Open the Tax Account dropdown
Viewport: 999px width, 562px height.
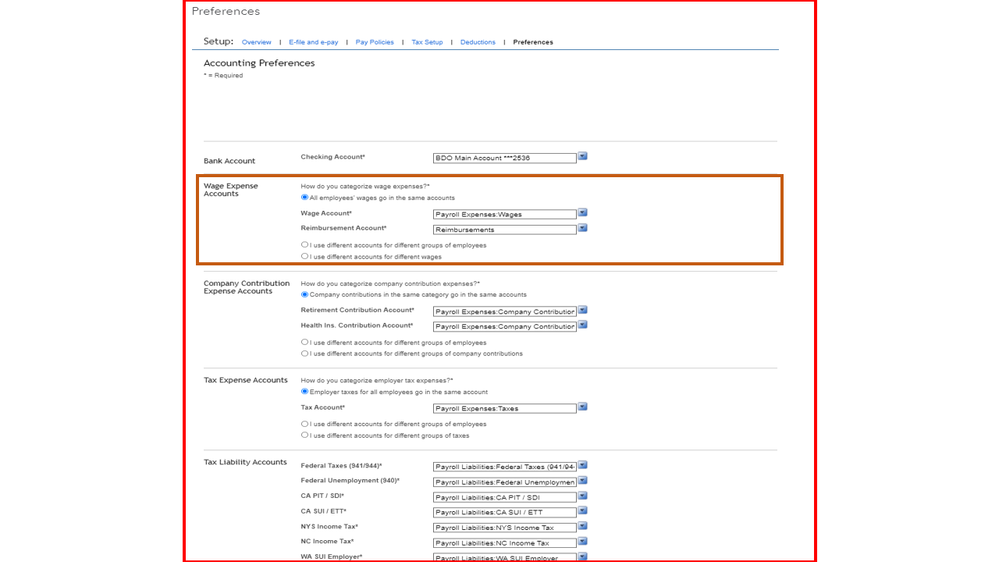[x=582, y=408]
